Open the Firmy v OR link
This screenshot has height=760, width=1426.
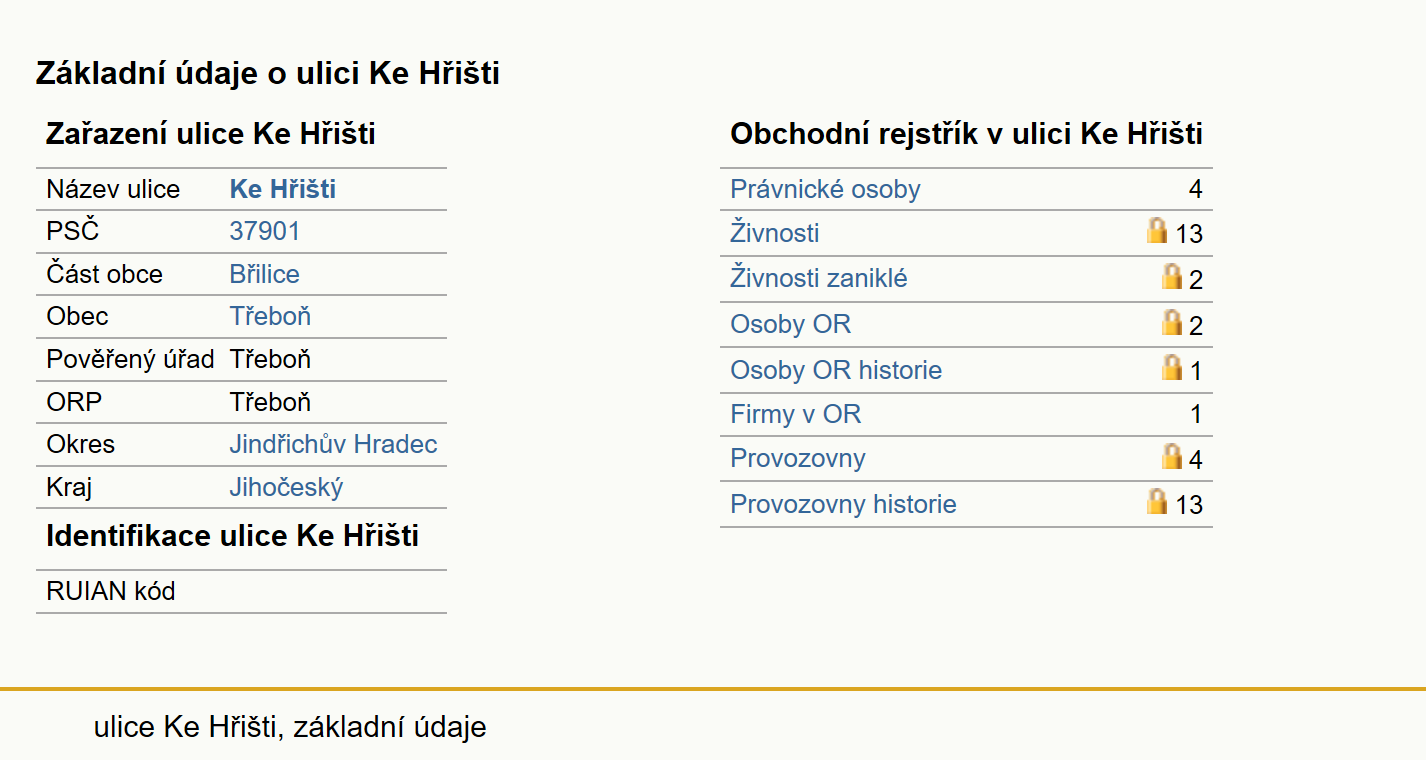[x=795, y=414]
